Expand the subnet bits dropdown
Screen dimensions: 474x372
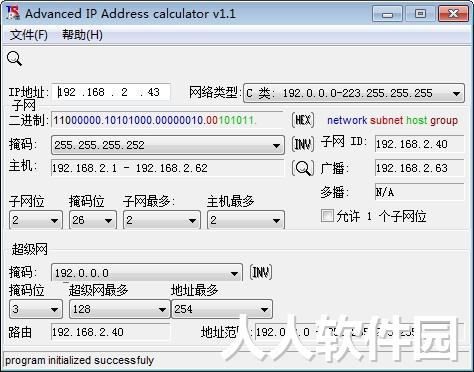36,220
